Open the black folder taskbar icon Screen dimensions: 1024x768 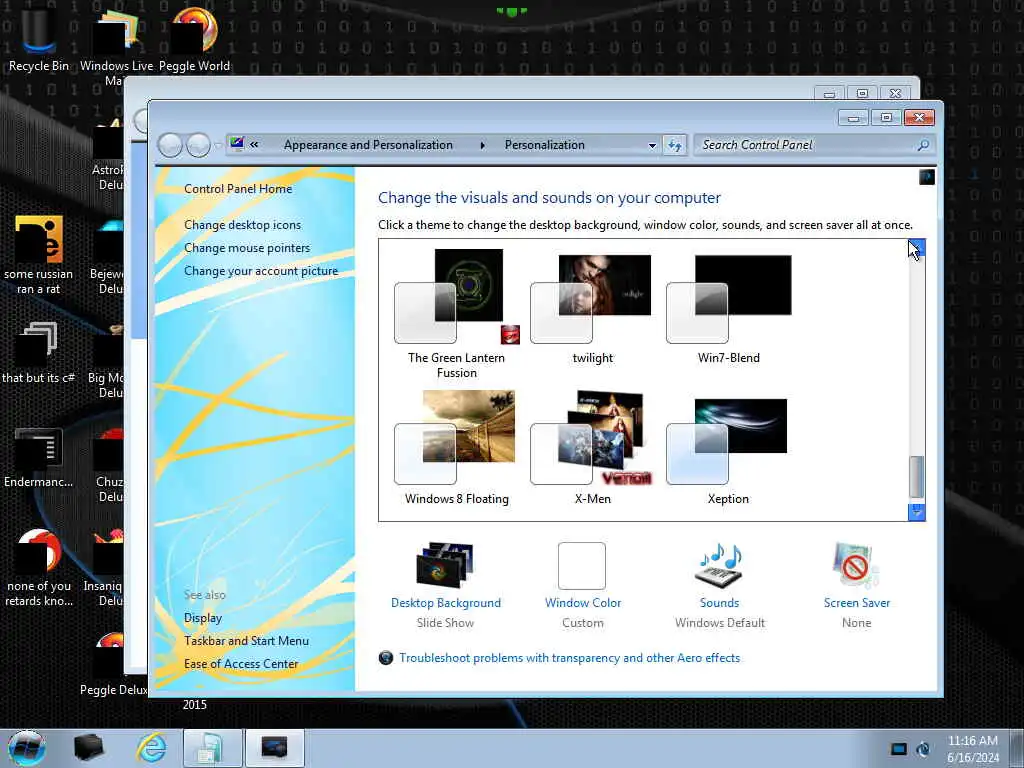pyautogui.click(x=88, y=748)
